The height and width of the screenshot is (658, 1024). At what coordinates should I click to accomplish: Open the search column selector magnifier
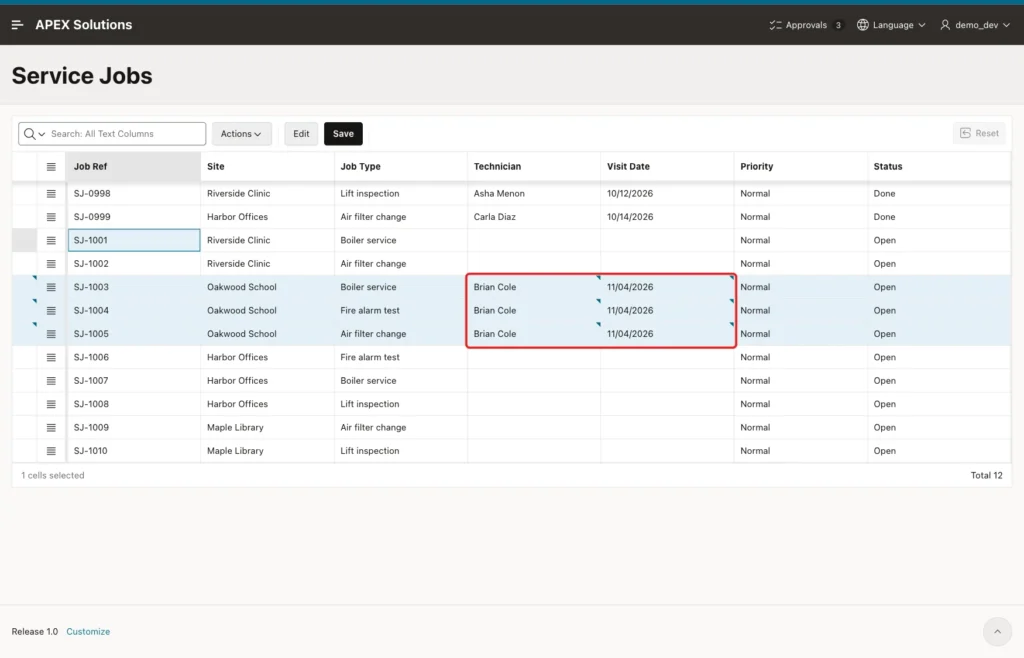coord(34,134)
